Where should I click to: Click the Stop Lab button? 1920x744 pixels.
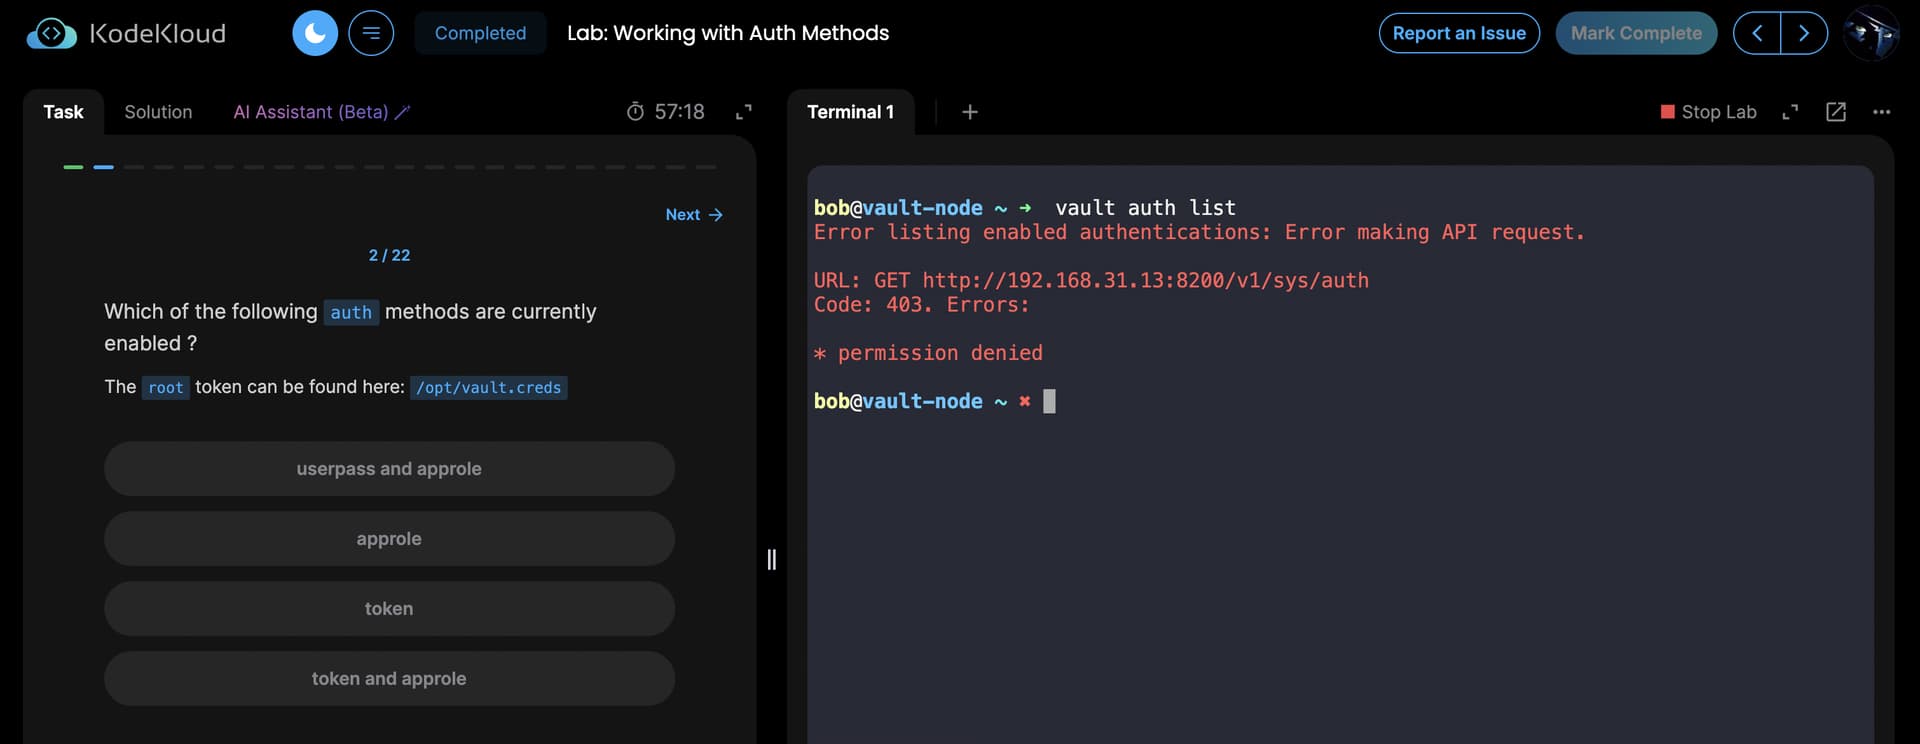(1708, 112)
